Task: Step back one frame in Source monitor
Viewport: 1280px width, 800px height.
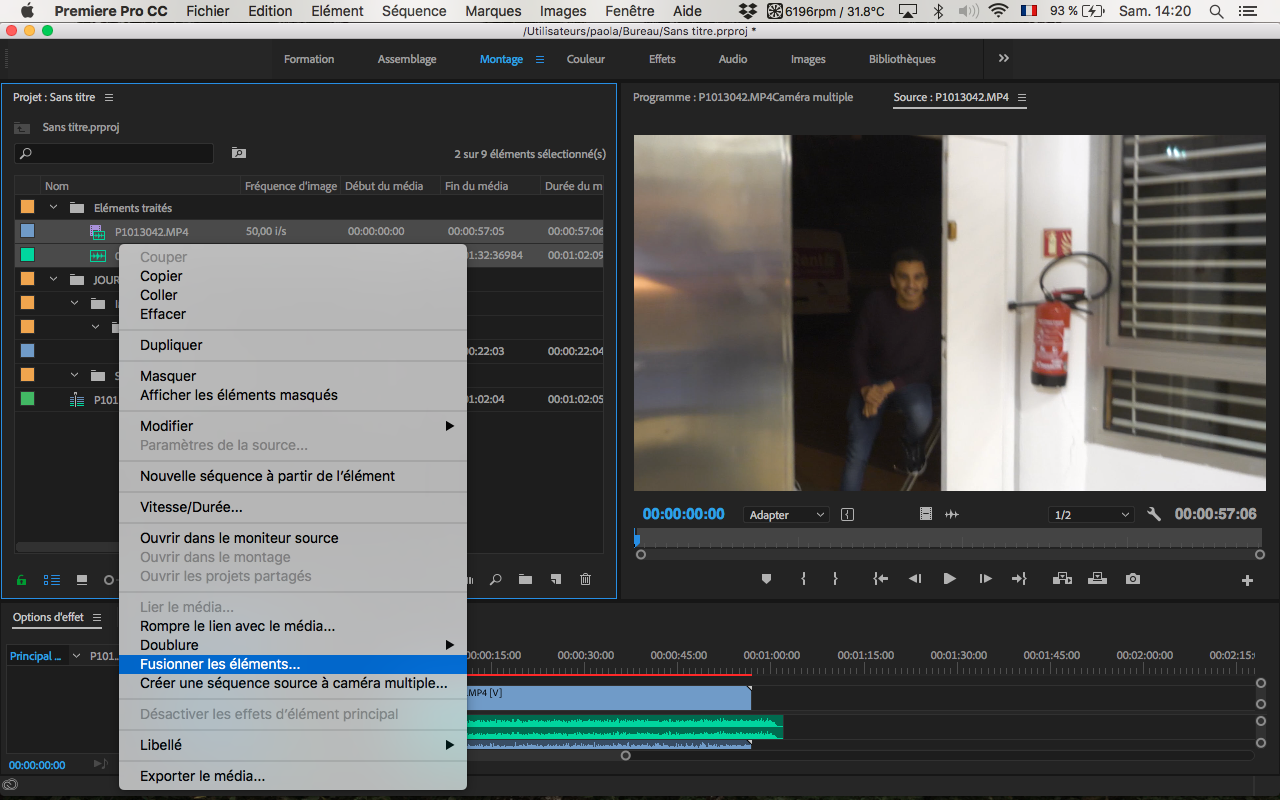Action: [914, 579]
